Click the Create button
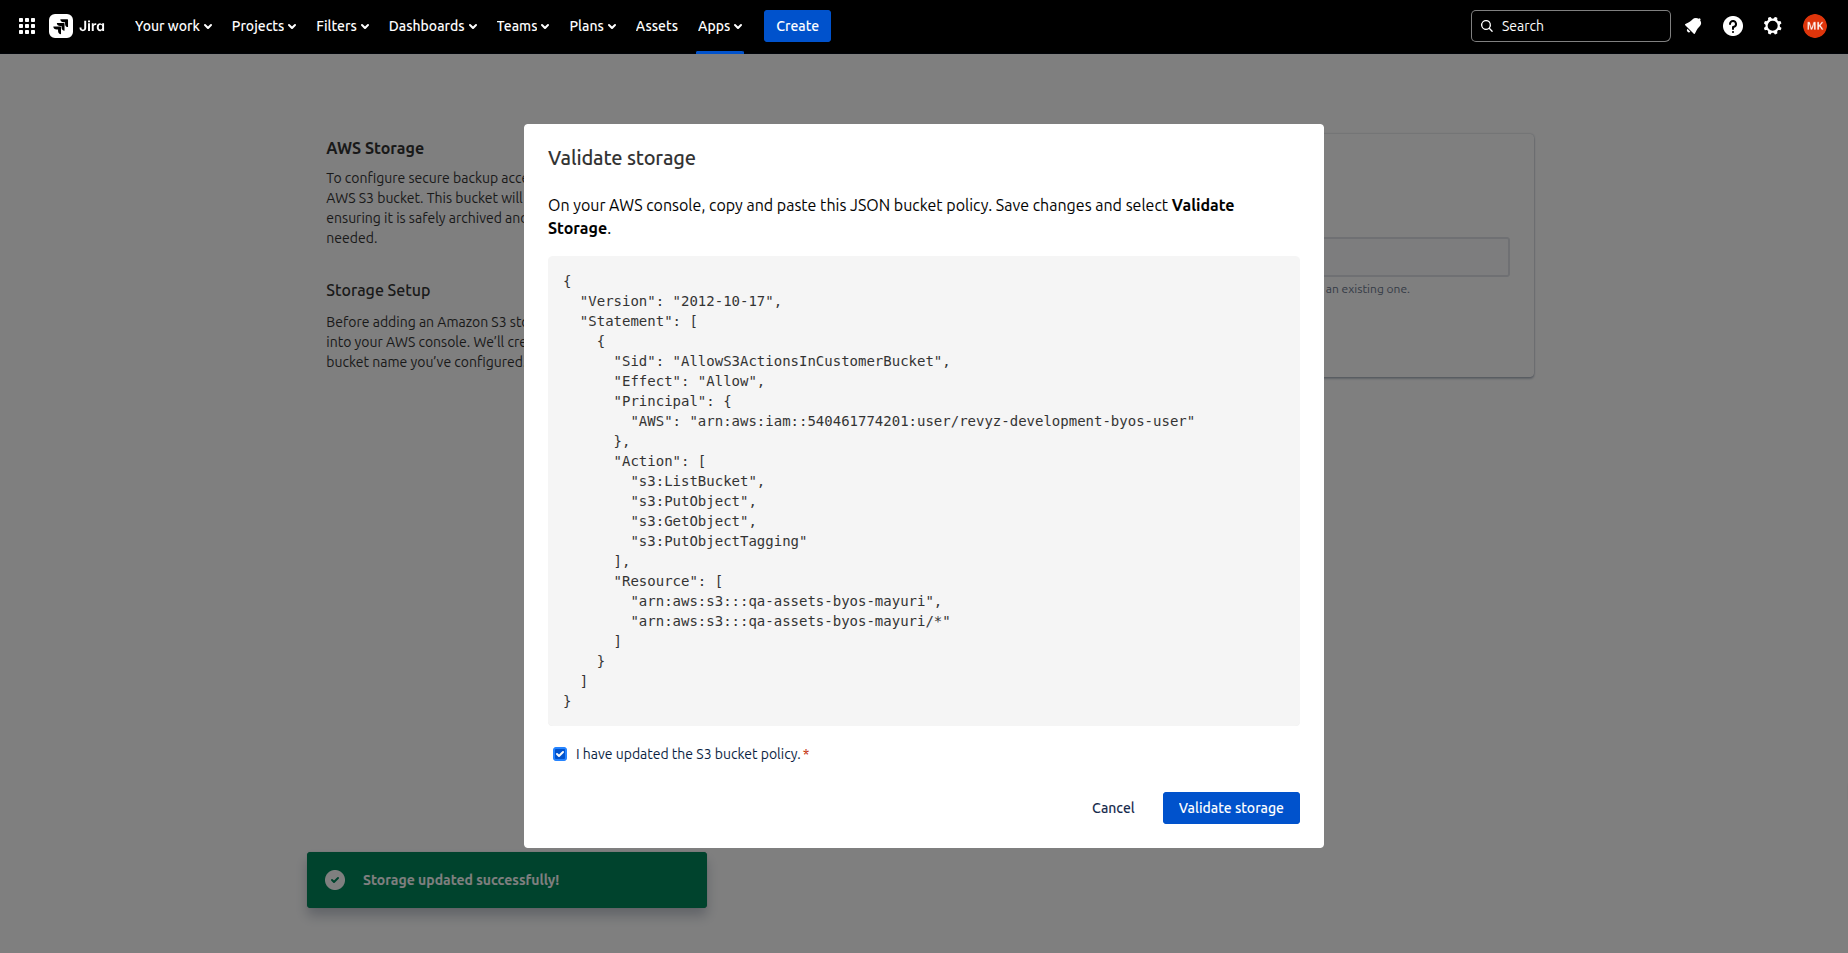 tap(797, 26)
